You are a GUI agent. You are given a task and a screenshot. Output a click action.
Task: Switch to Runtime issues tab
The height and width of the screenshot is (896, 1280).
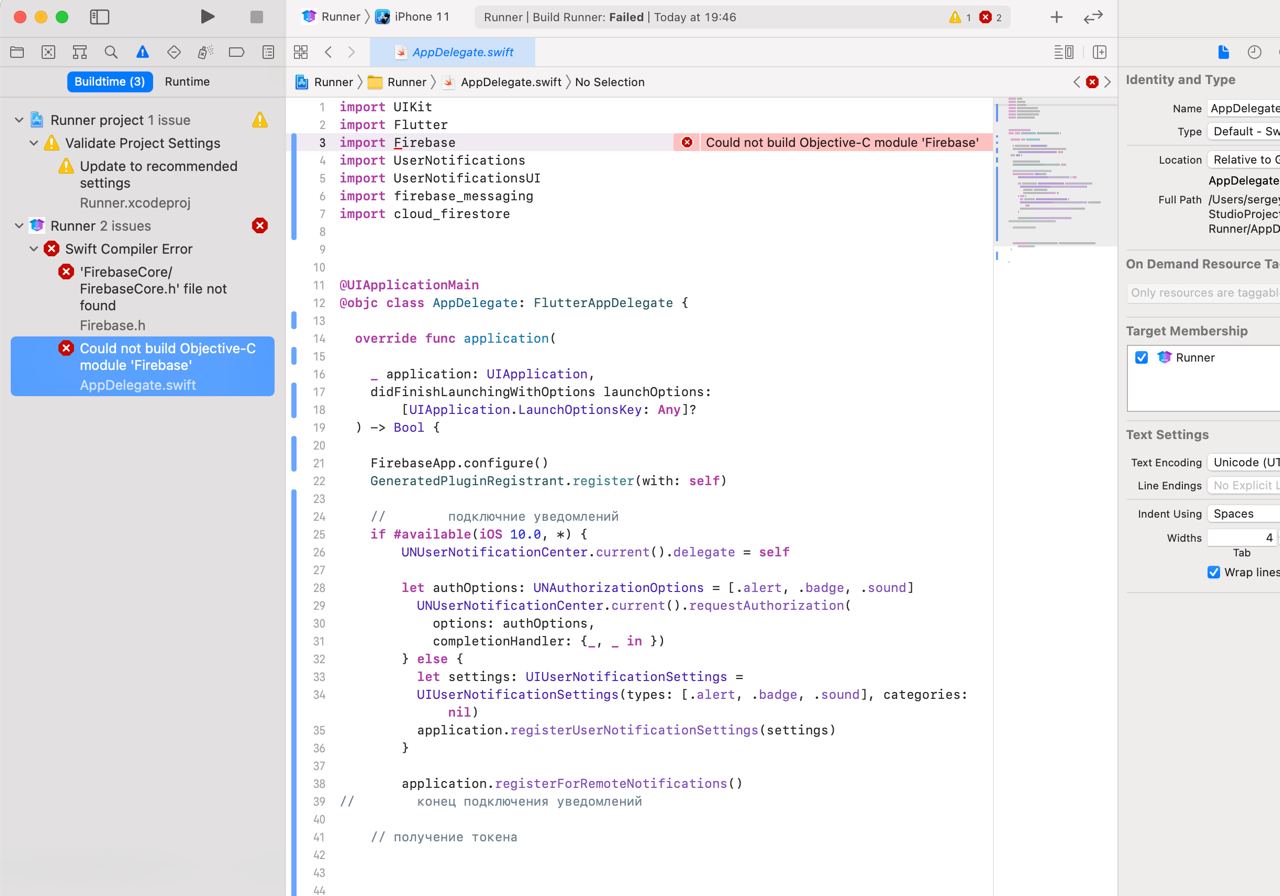click(187, 82)
